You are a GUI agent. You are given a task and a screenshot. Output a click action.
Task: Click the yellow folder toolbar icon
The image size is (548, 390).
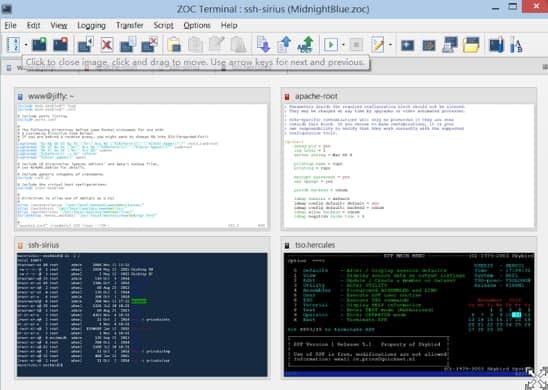[471, 45]
